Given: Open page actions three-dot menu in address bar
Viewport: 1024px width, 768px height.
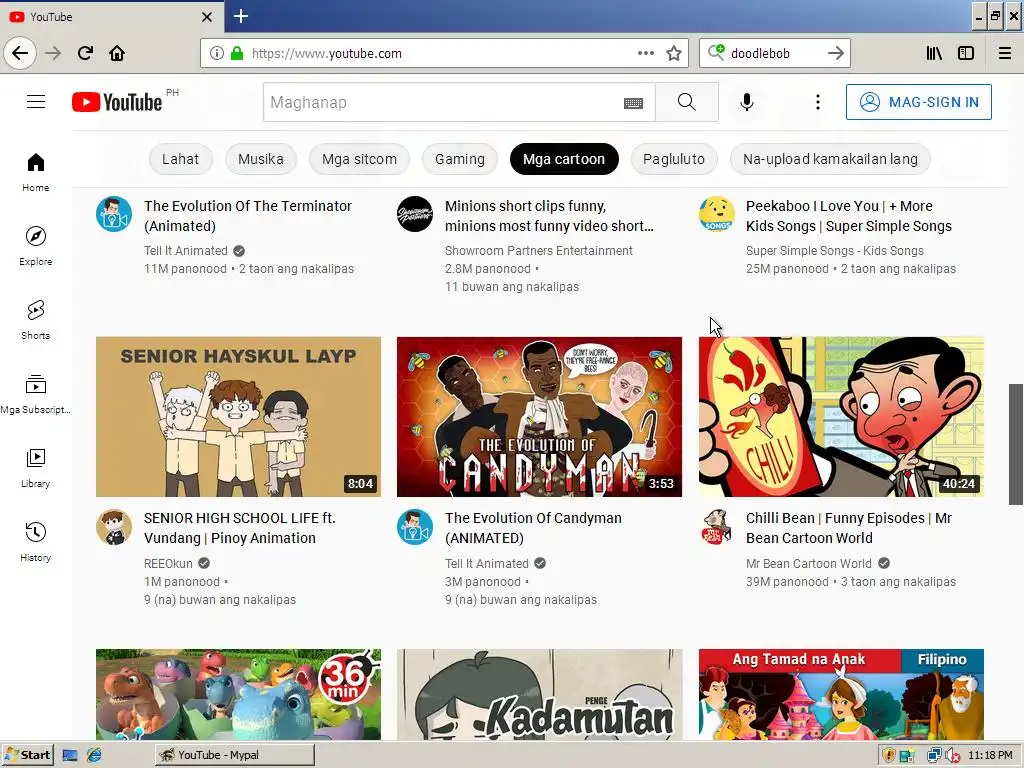Looking at the screenshot, I should pyautogui.click(x=646, y=53).
